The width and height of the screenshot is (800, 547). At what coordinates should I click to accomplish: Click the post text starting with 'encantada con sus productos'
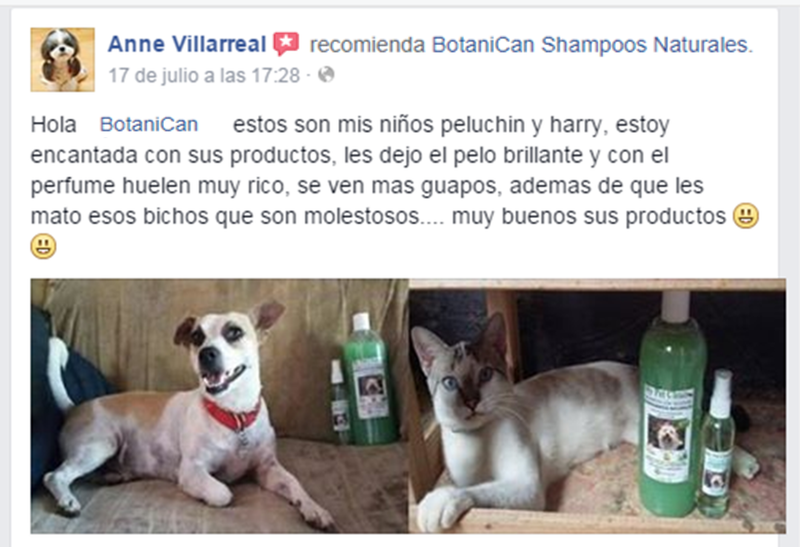(x=349, y=155)
